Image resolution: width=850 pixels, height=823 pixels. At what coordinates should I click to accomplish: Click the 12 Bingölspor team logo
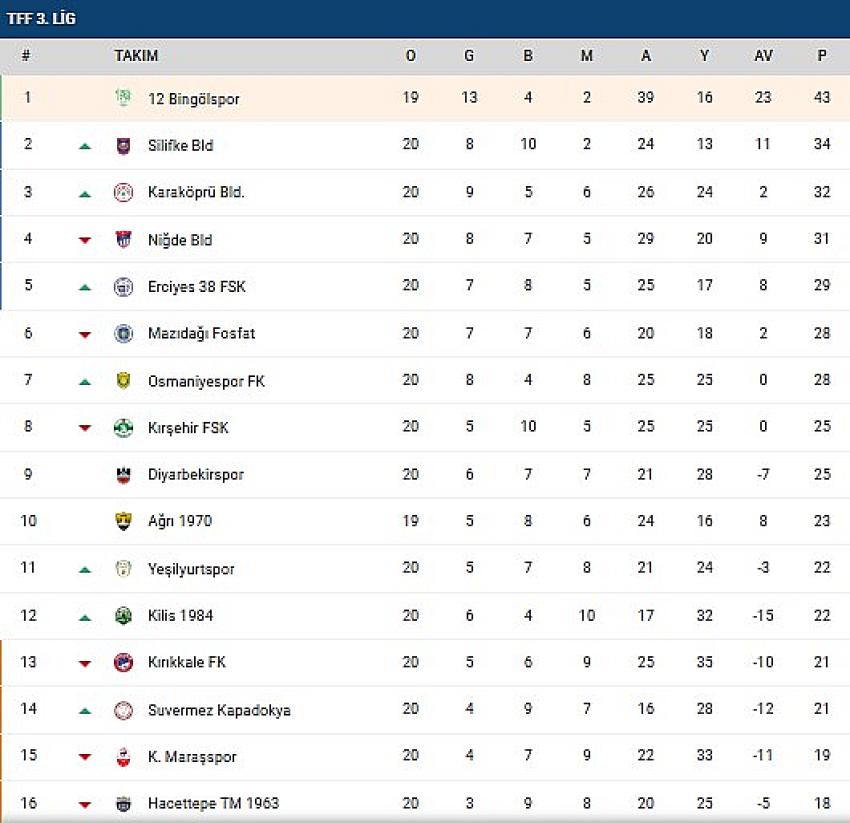(123, 98)
